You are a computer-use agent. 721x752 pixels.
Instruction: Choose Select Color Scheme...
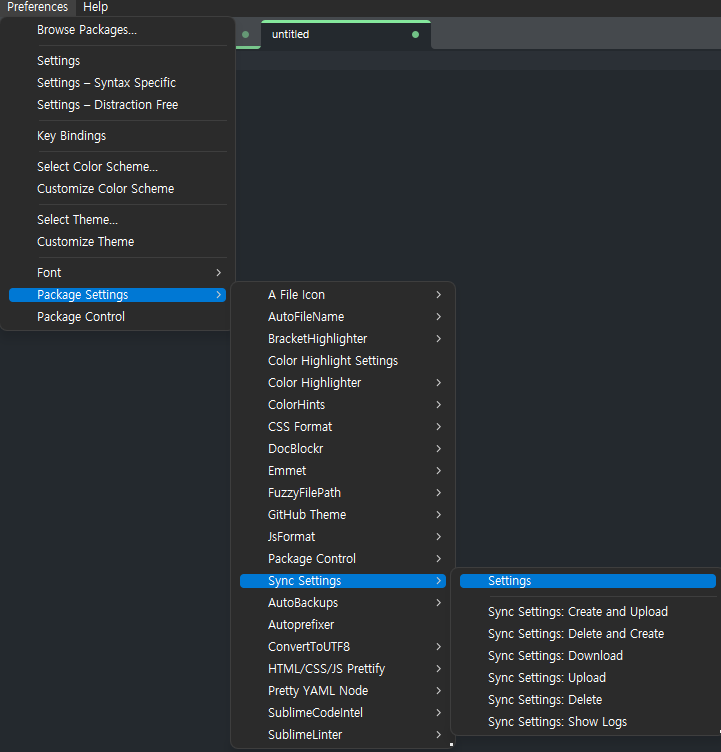[x=118, y=167]
